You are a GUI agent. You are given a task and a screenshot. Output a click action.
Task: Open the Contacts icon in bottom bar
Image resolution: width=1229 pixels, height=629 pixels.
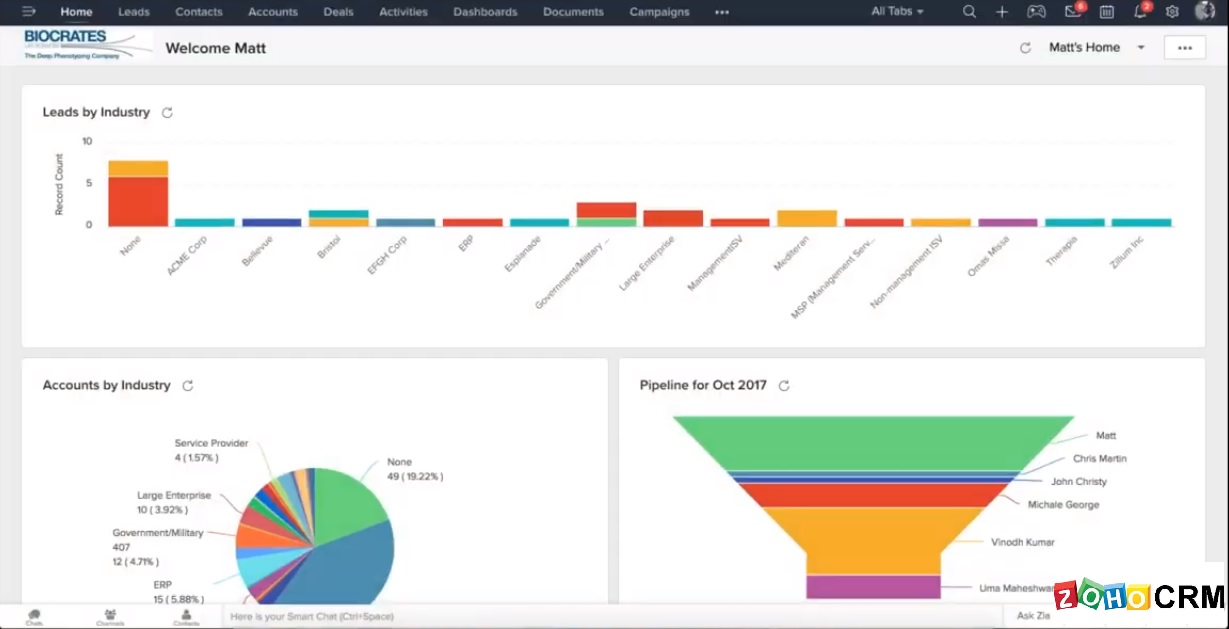(x=186, y=616)
